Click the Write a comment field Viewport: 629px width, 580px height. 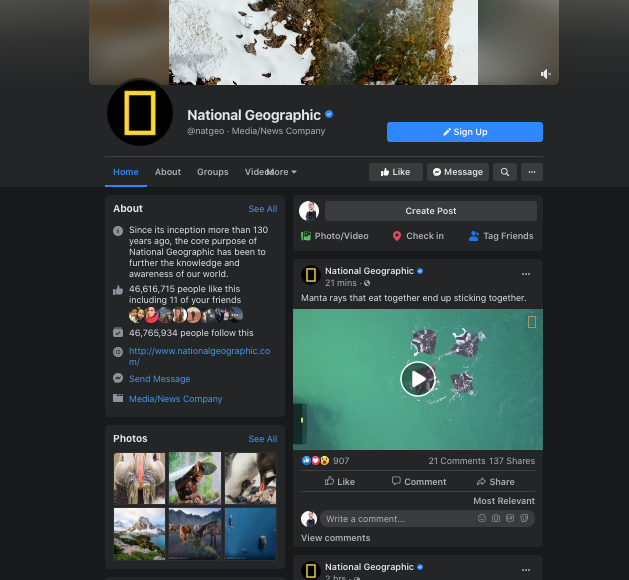427,519
